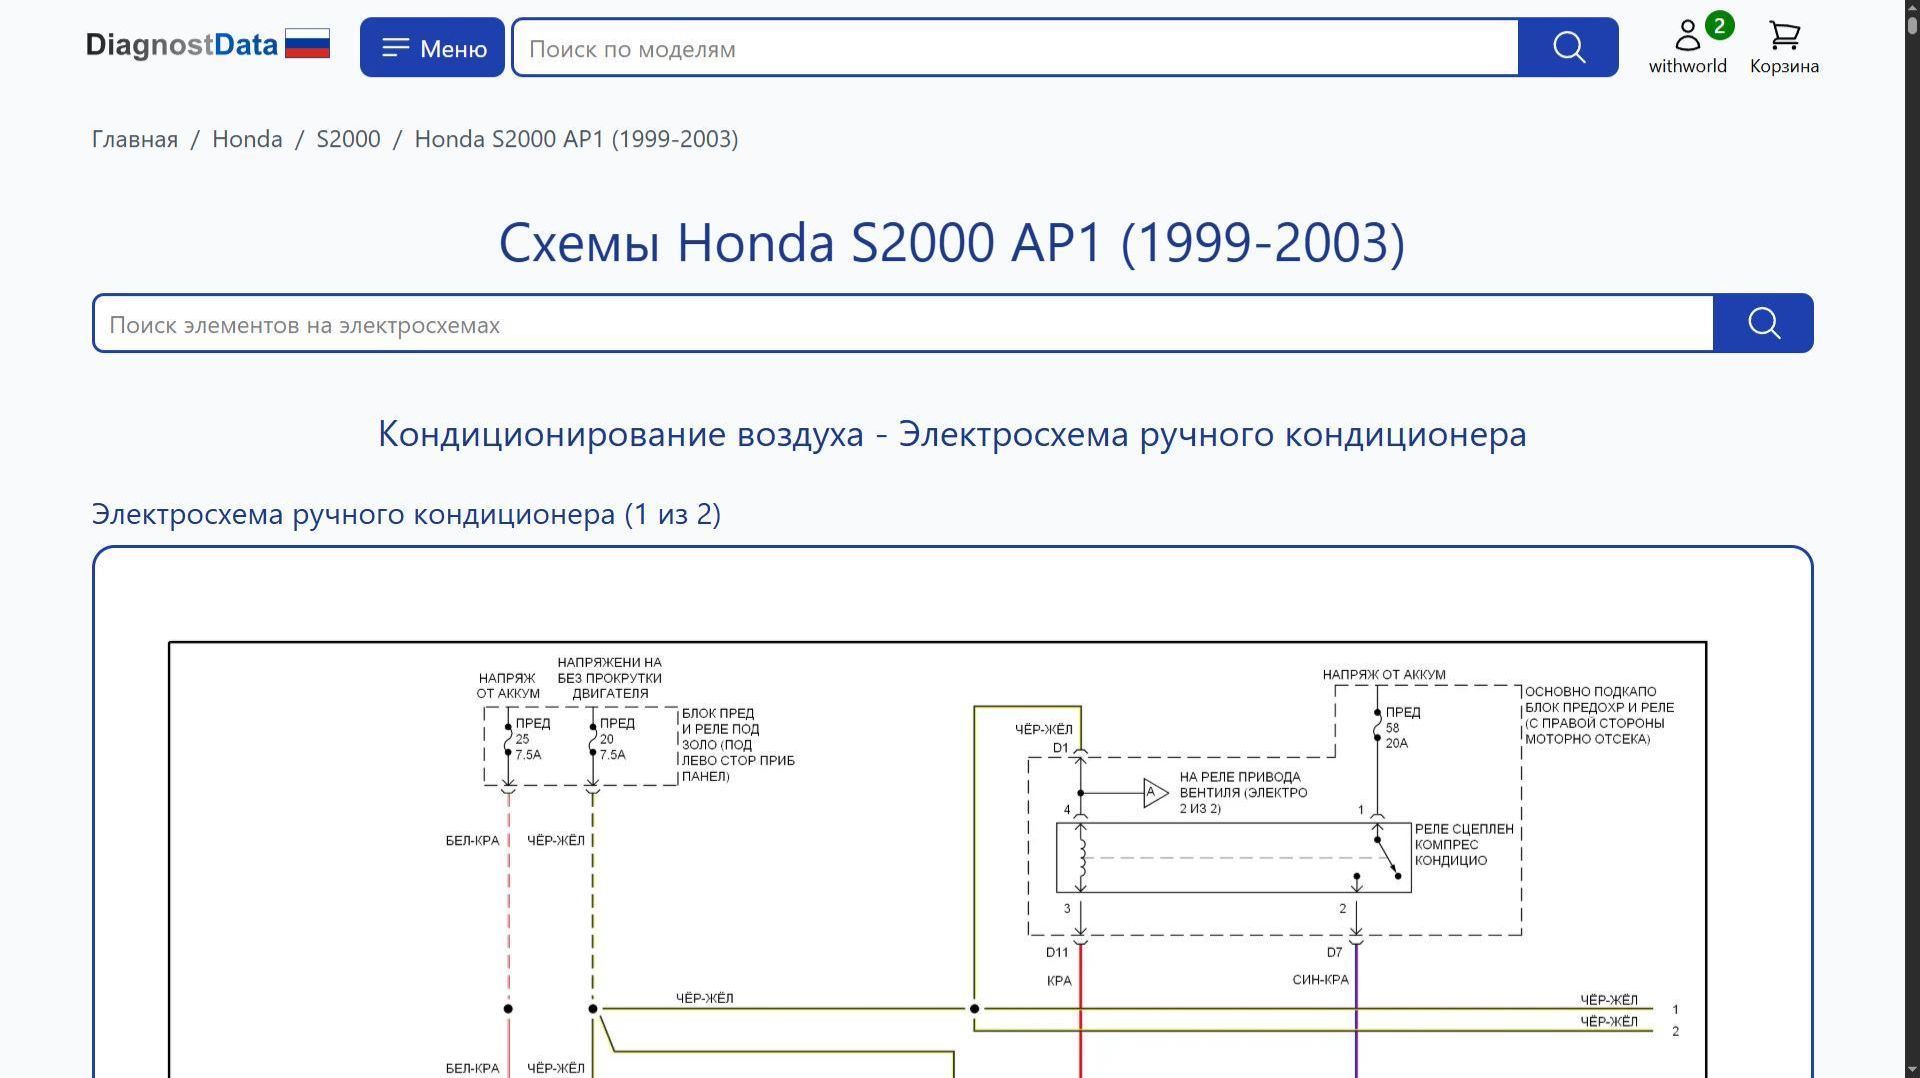The width and height of the screenshot is (1920, 1078).
Task: Go to Главная breadcrumb link
Action: click(135, 139)
